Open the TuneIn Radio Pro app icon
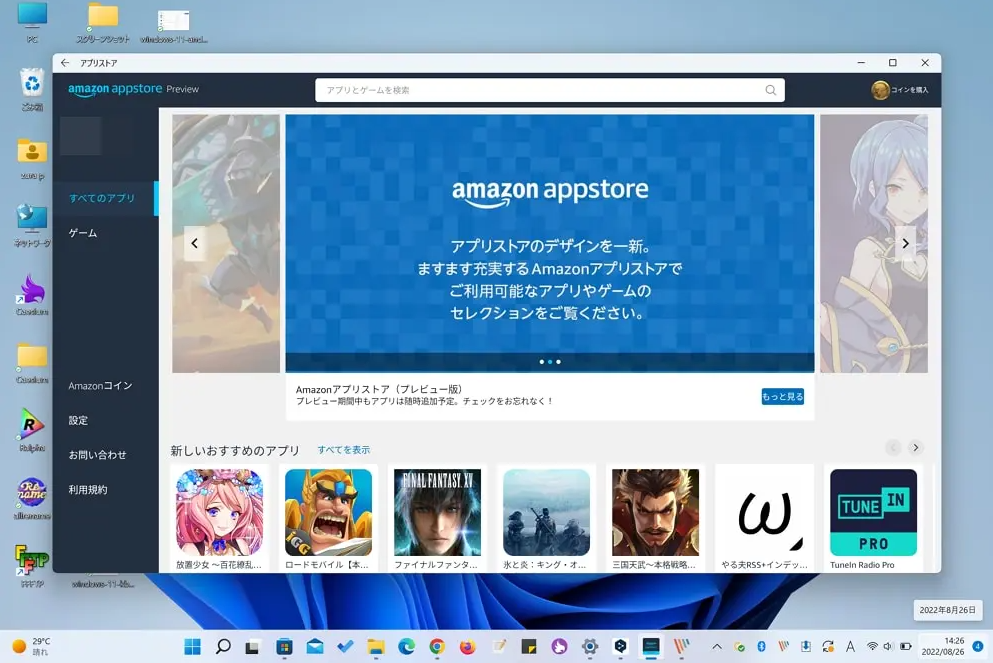993x663 pixels. [873, 512]
